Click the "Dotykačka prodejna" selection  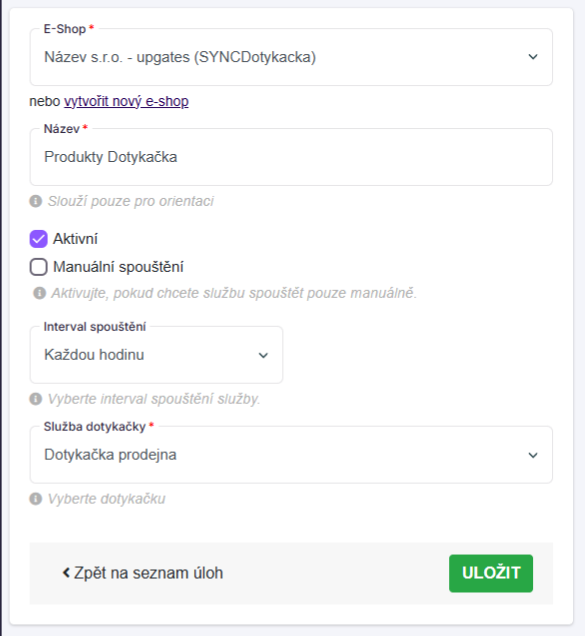pos(291,455)
